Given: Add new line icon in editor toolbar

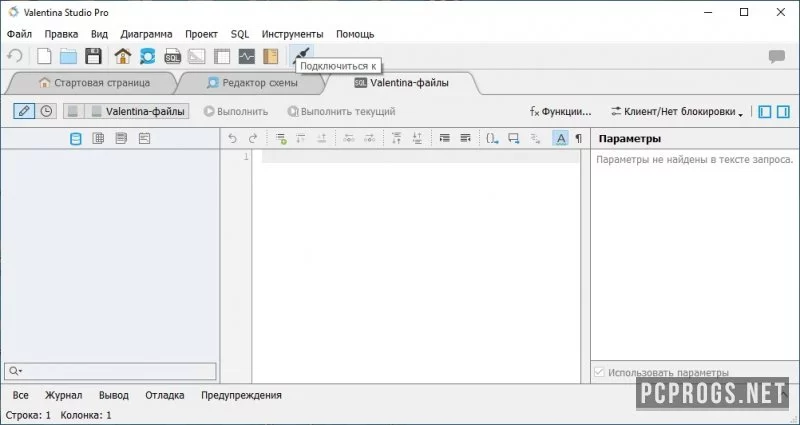Looking at the screenshot, I should click(281, 138).
